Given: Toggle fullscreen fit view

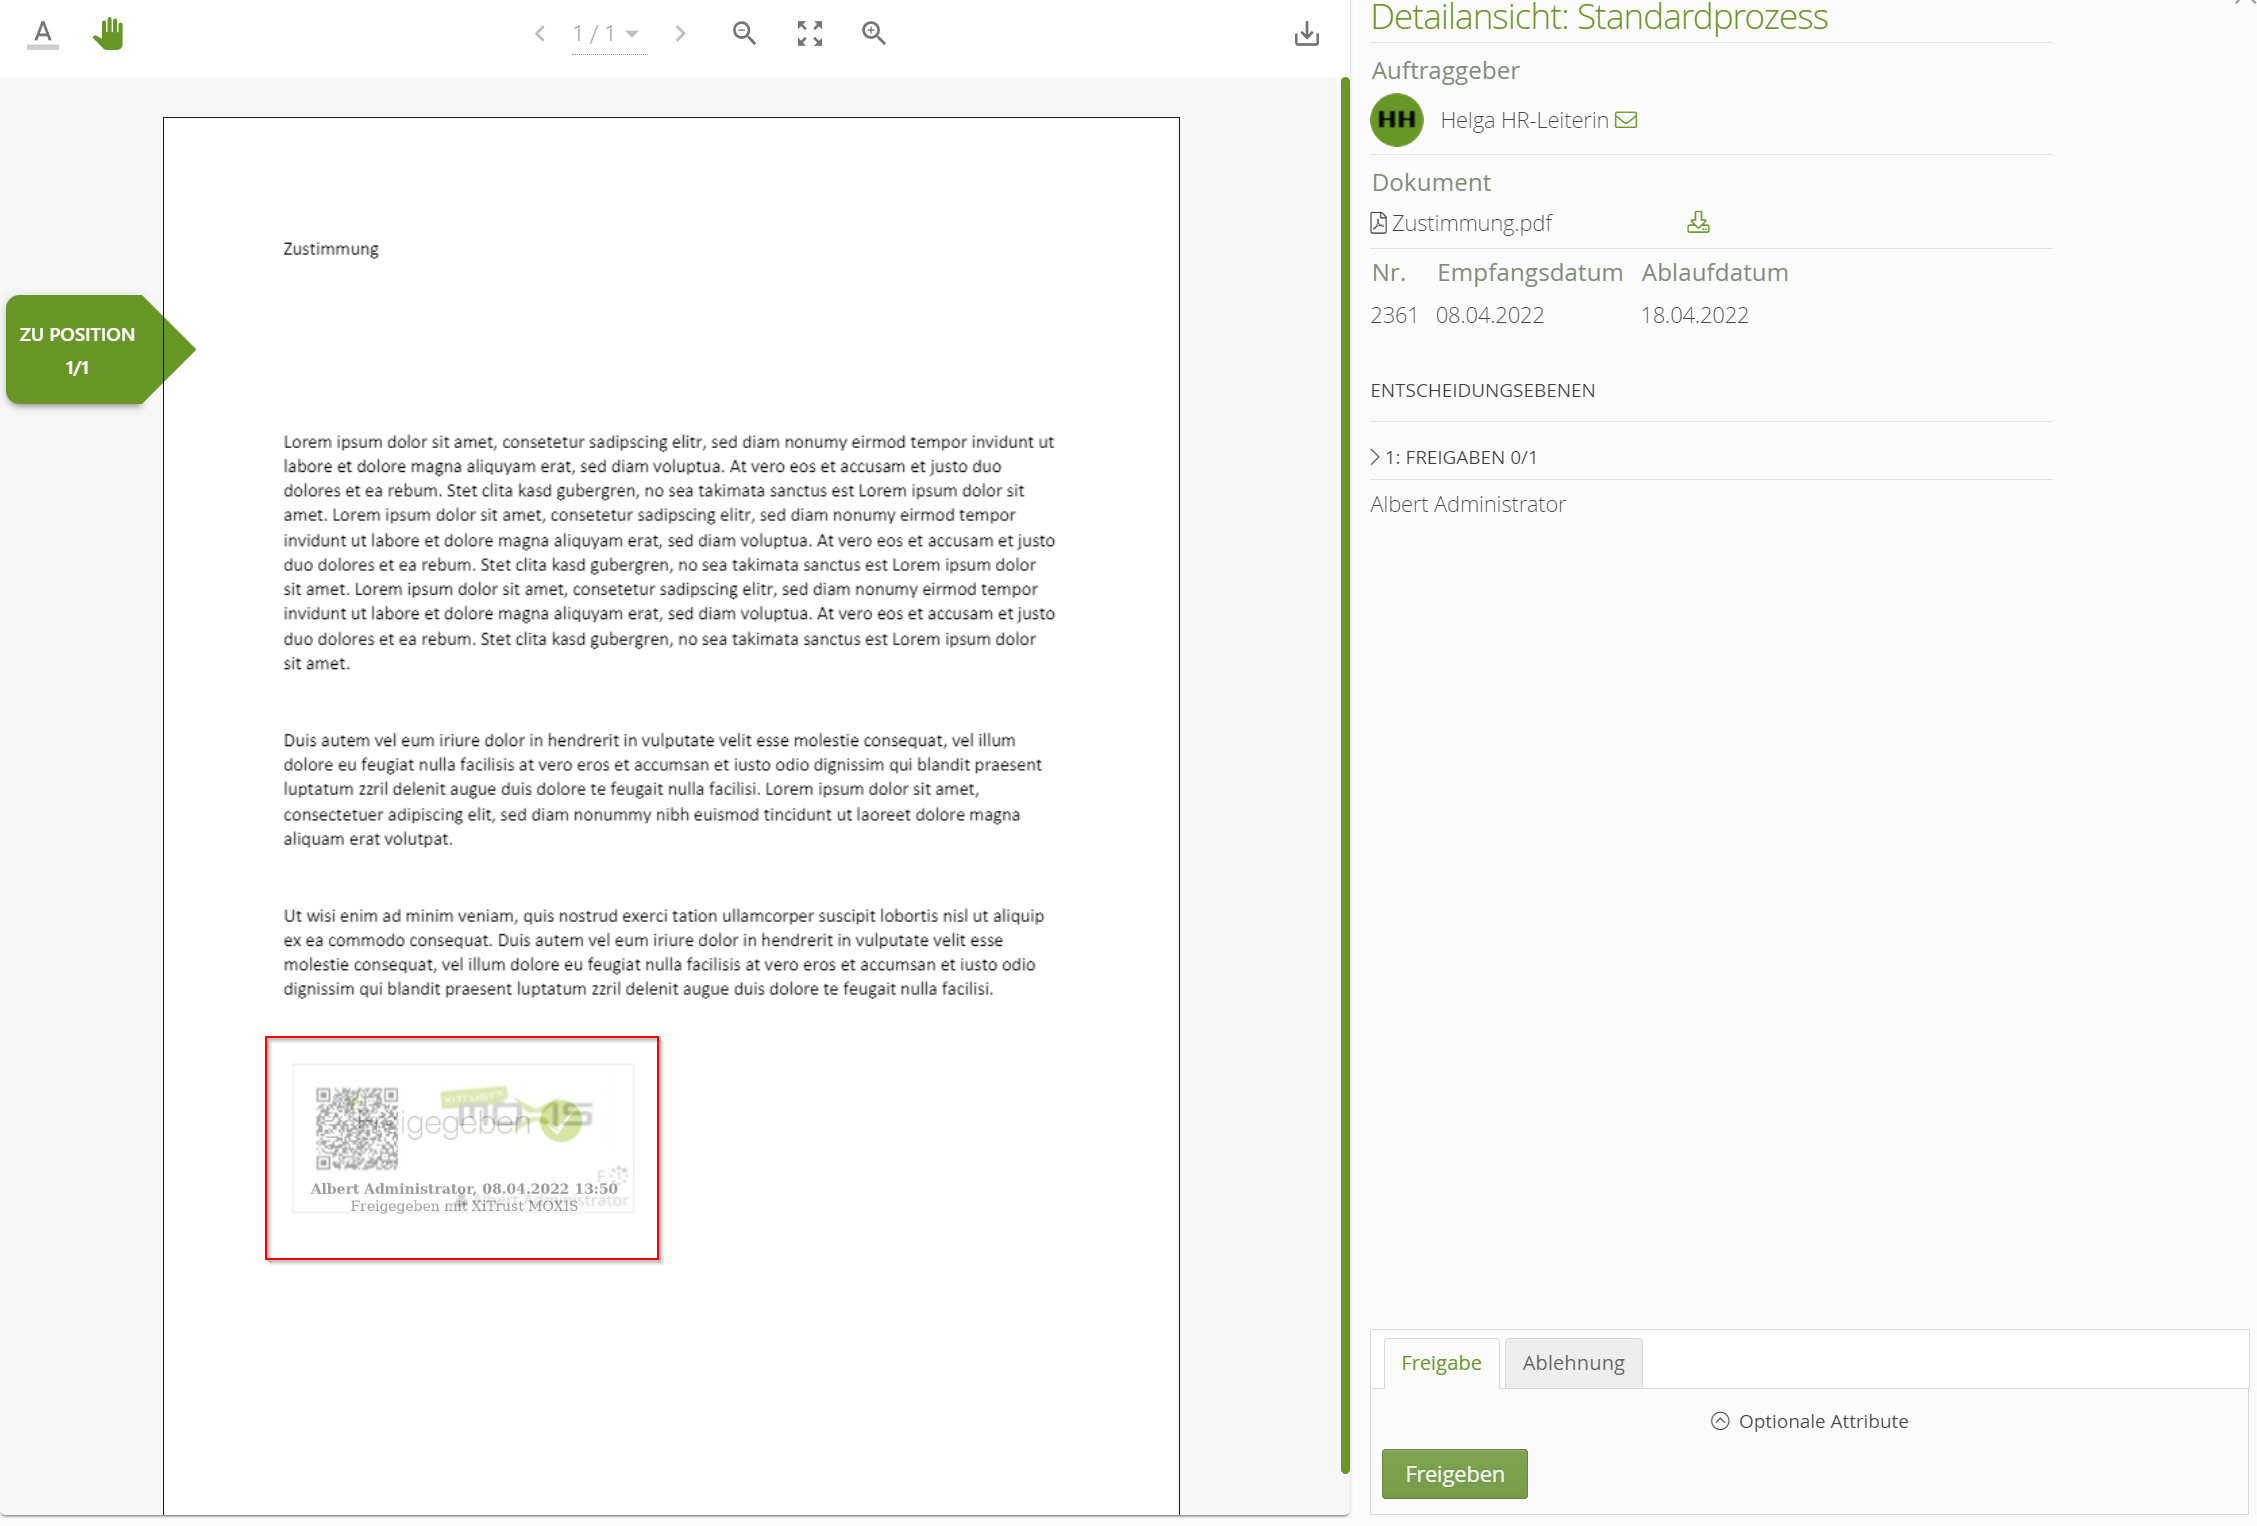Looking at the screenshot, I should 809,34.
